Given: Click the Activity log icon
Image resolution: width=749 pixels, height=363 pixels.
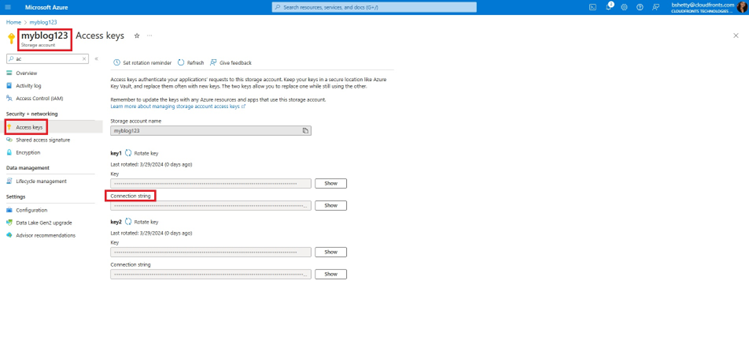Looking at the screenshot, I should coord(9,85).
